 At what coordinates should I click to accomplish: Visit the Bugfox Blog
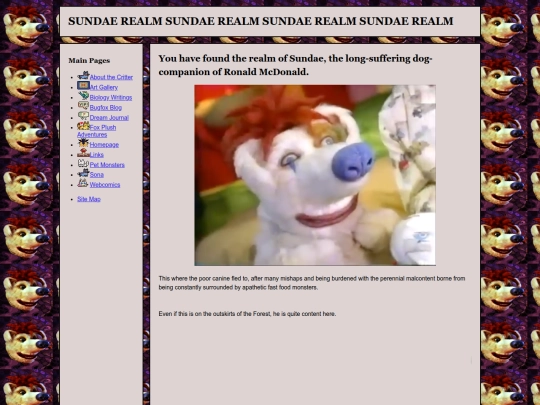(106, 107)
